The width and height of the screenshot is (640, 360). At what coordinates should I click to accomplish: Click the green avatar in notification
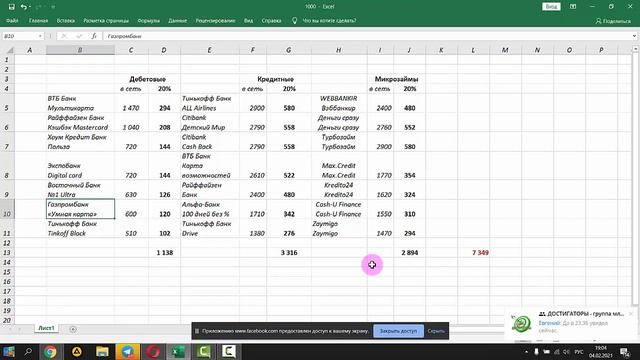pos(522,324)
